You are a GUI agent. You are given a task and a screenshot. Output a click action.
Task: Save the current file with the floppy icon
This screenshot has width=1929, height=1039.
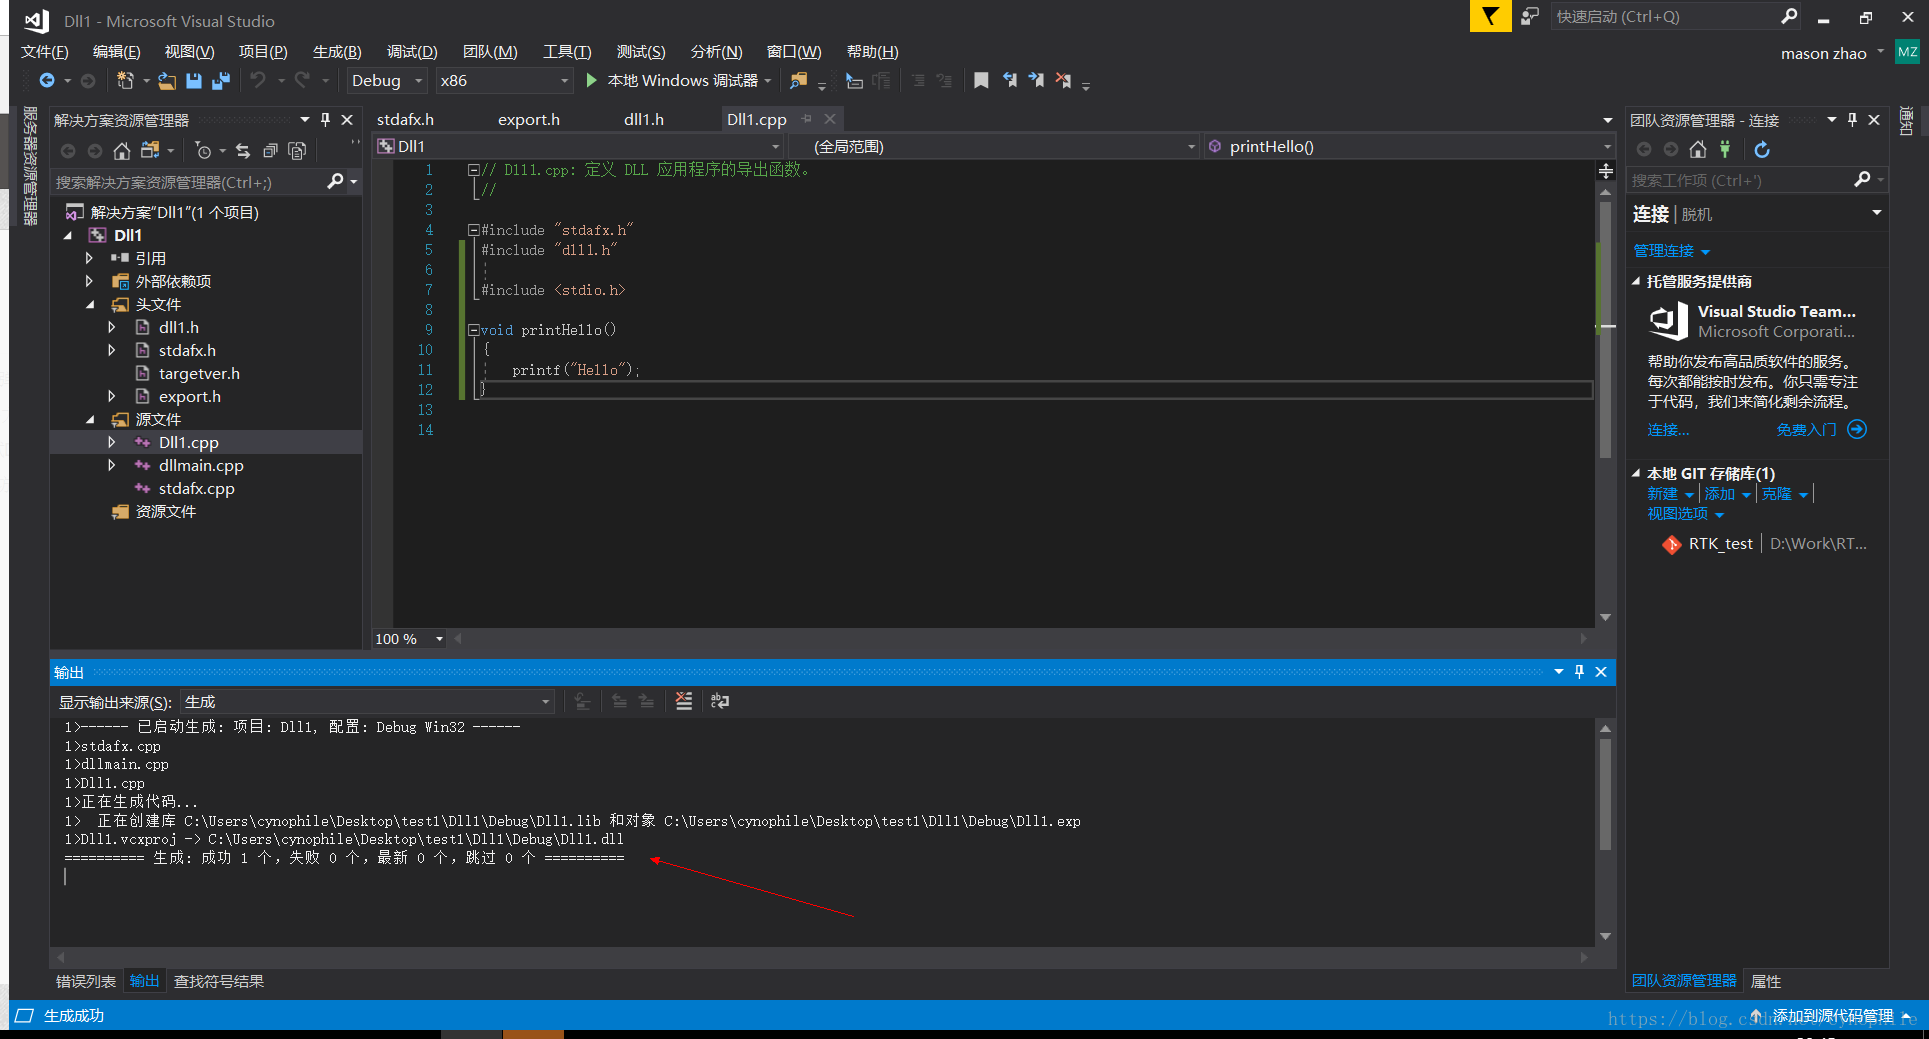coord(194,80)
